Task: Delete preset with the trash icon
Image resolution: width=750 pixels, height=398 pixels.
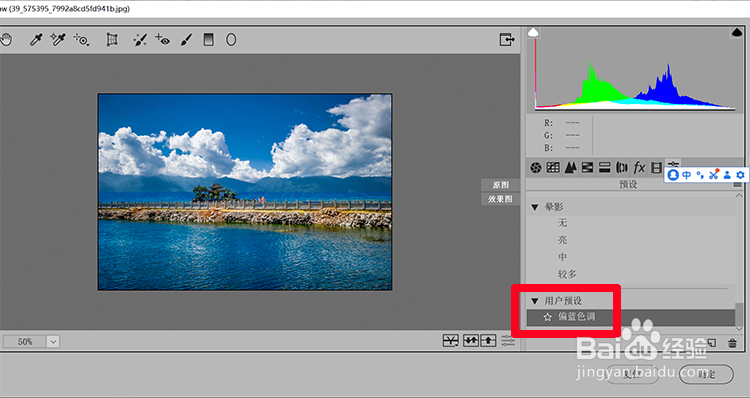Action: [x=732, y=343]
